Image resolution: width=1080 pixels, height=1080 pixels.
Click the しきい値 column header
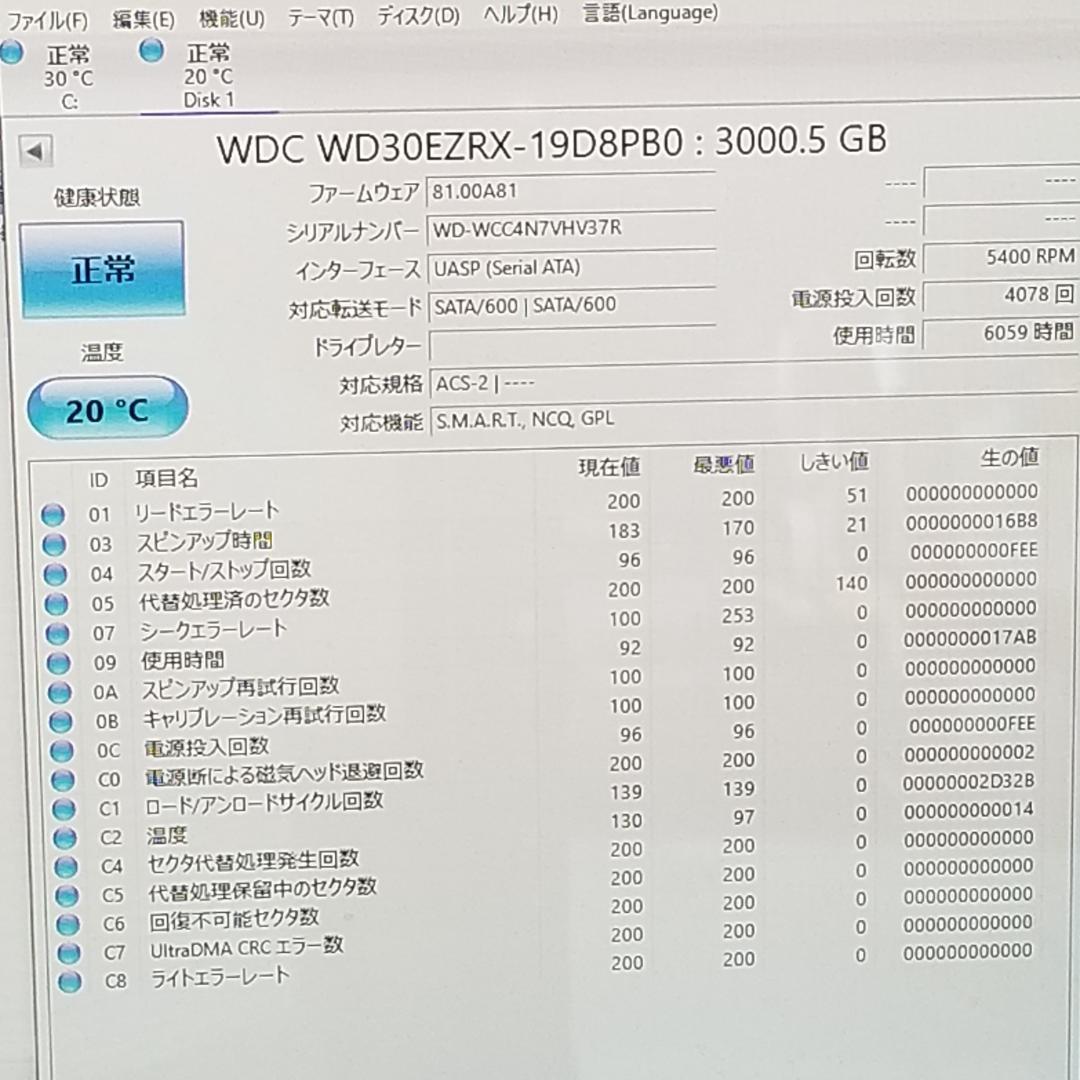click(x=834, y=461)
